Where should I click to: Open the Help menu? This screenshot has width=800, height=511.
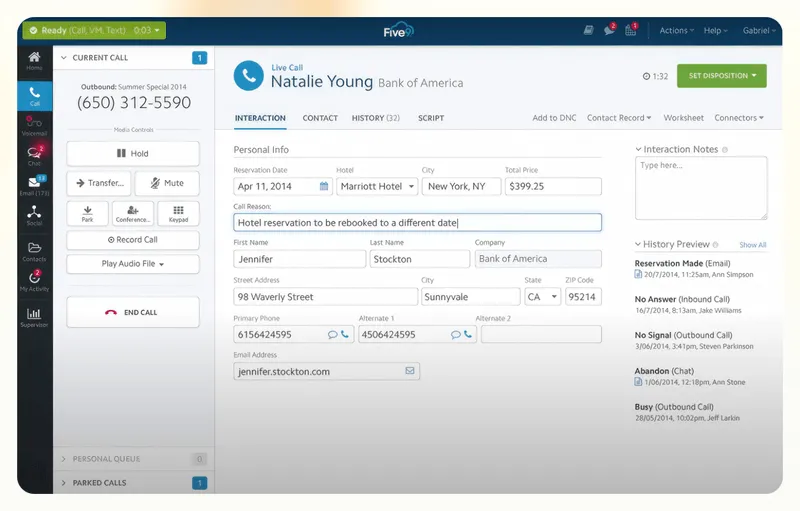[x=715, y=31]
